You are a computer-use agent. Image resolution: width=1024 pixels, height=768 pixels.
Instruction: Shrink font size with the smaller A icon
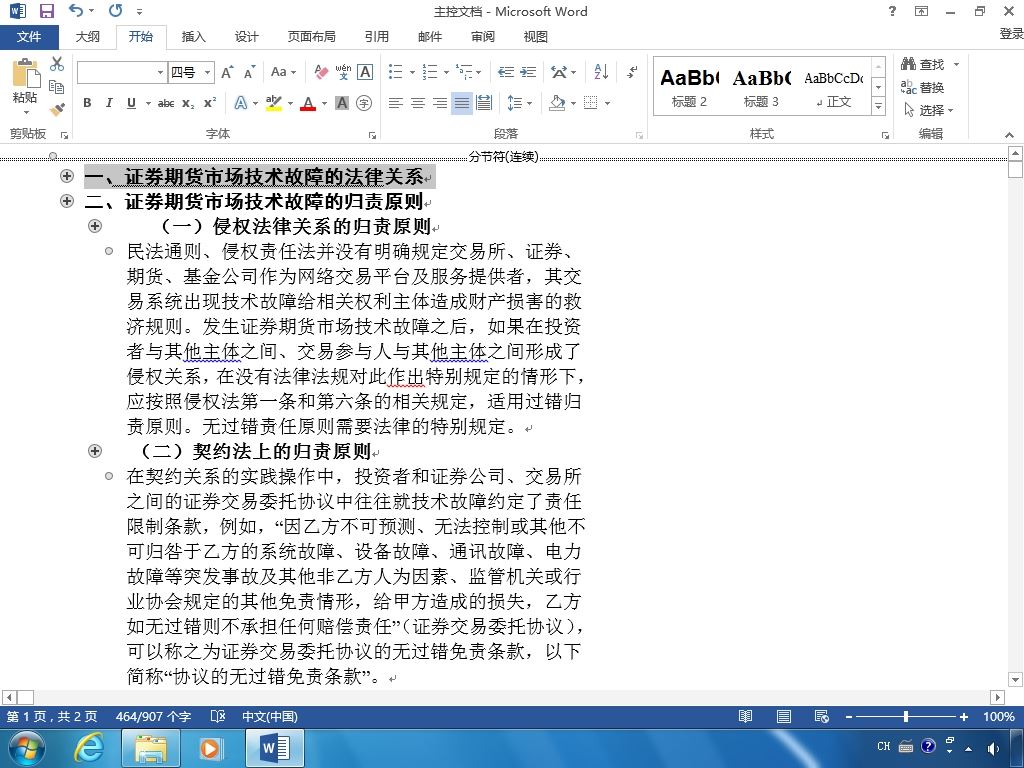pos(249,72)
